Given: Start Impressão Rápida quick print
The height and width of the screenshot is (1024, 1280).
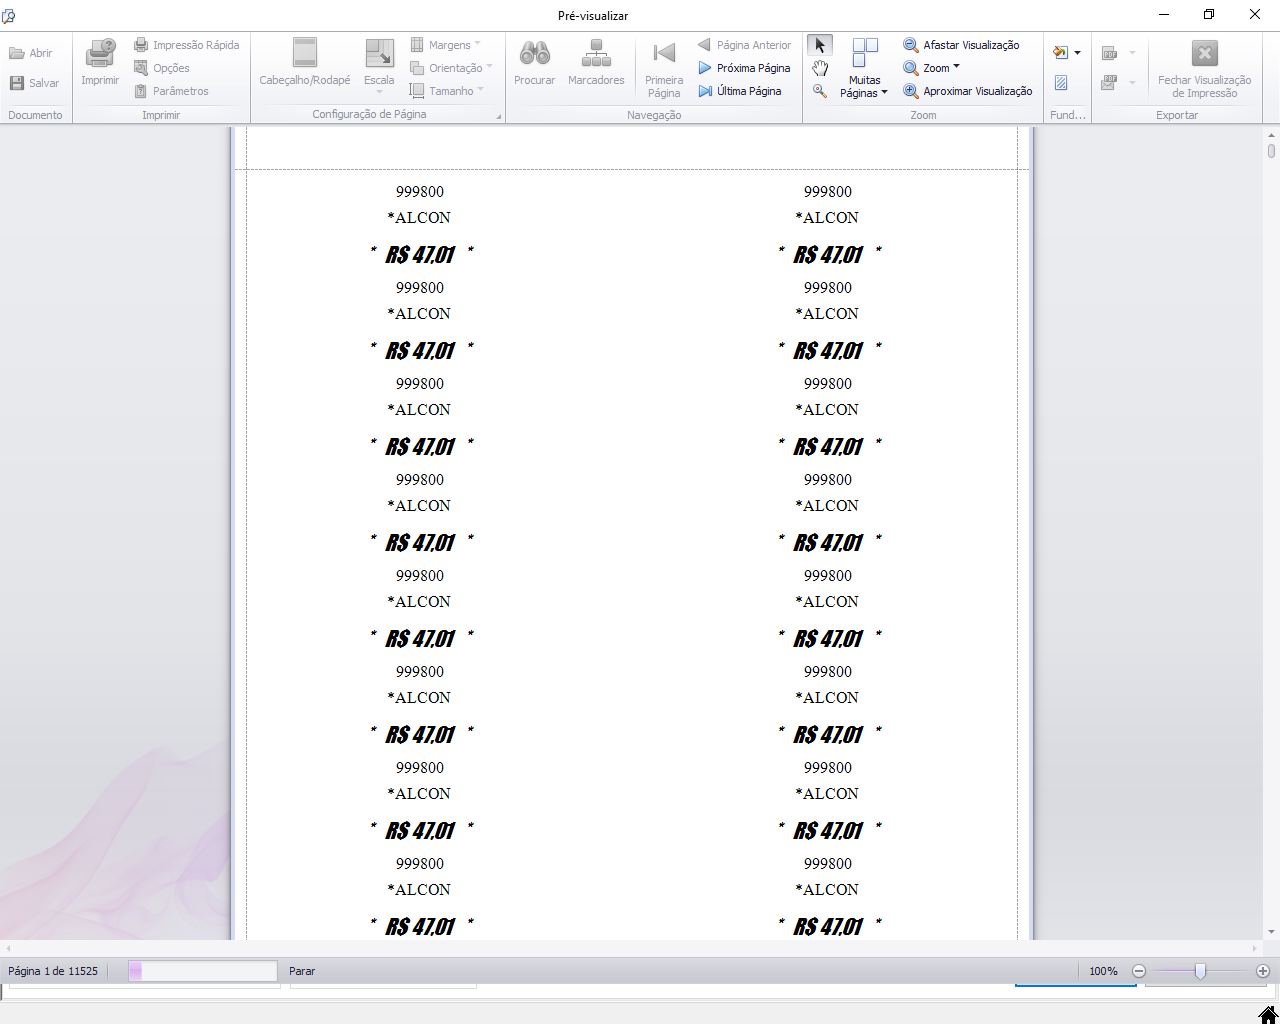Looking at the screenshot, I should pos(187,45).
